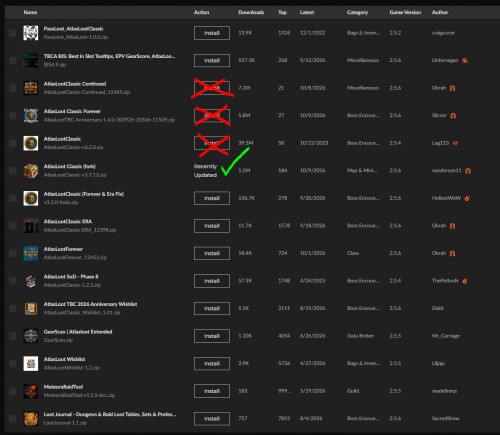The width and height of the screenshot is (500, 435).
Task: Install the AtlasLoot Wishlist addon
Action: pos(212,363)
